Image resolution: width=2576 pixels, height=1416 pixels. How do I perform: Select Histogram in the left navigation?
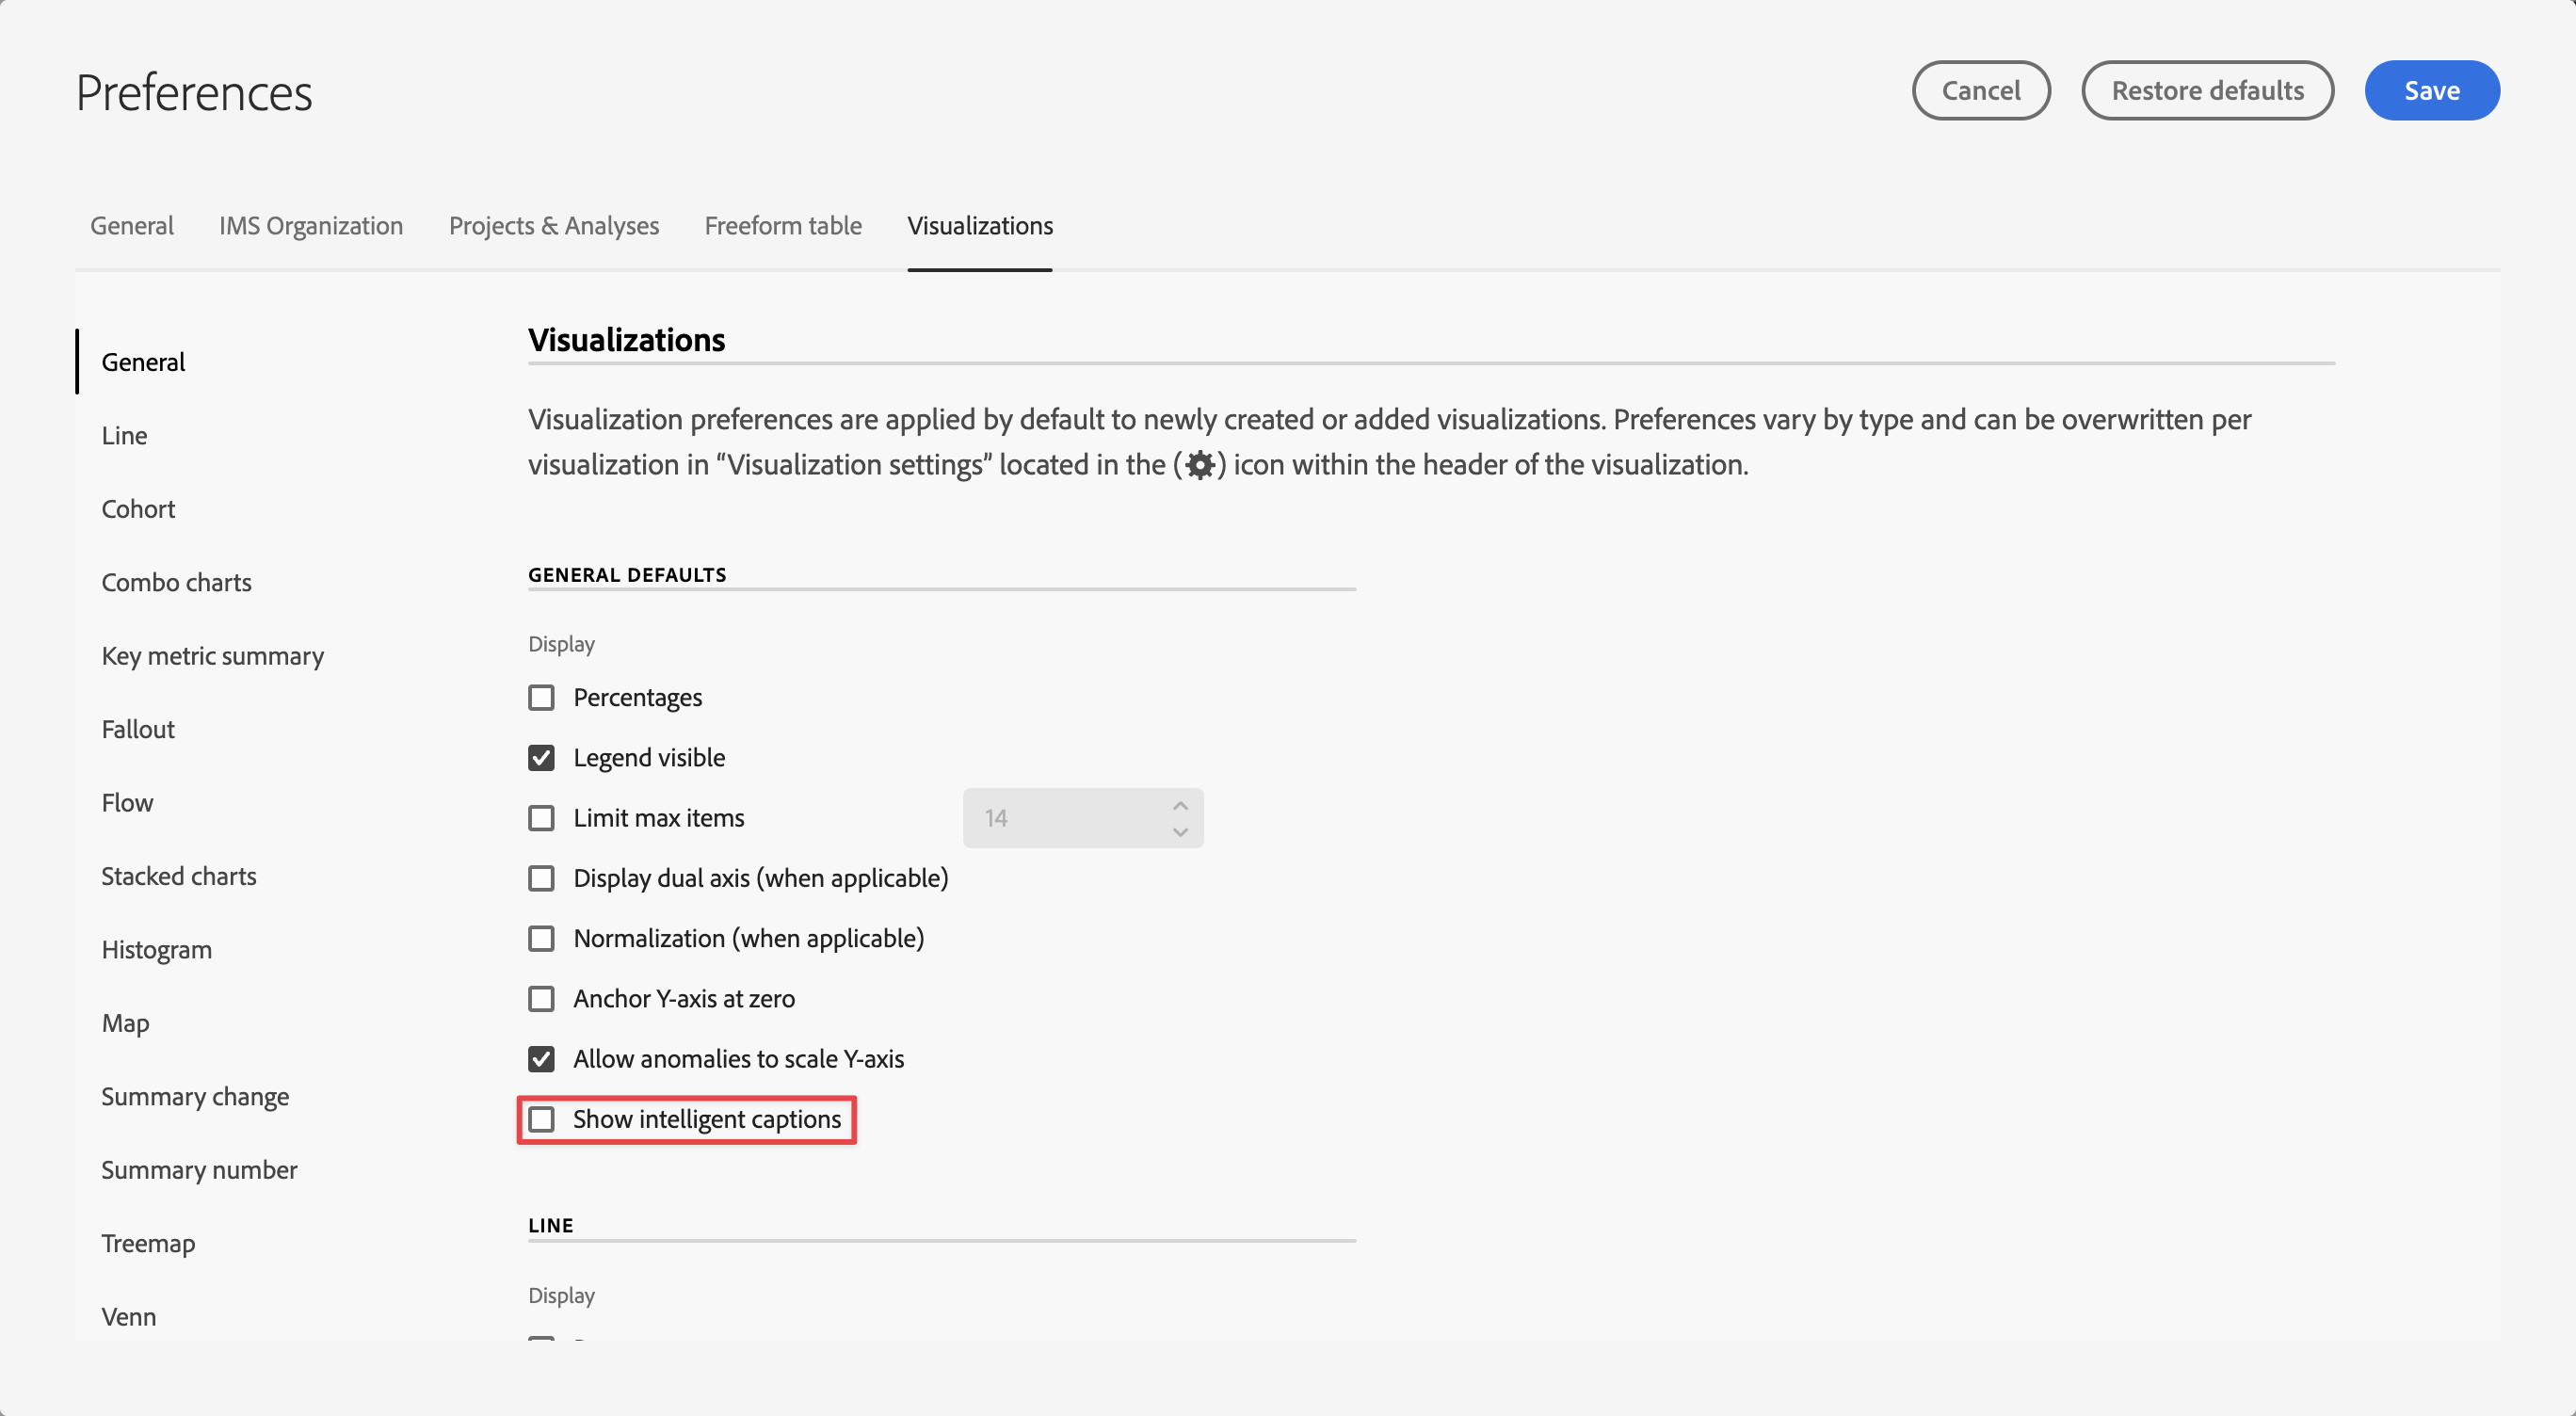point(156,950)
